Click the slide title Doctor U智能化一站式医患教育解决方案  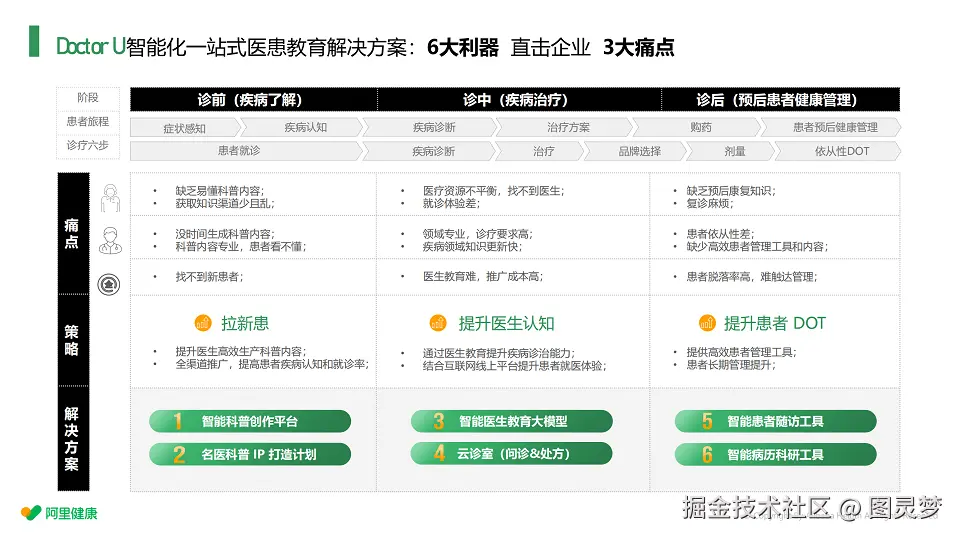click(231, 47)
